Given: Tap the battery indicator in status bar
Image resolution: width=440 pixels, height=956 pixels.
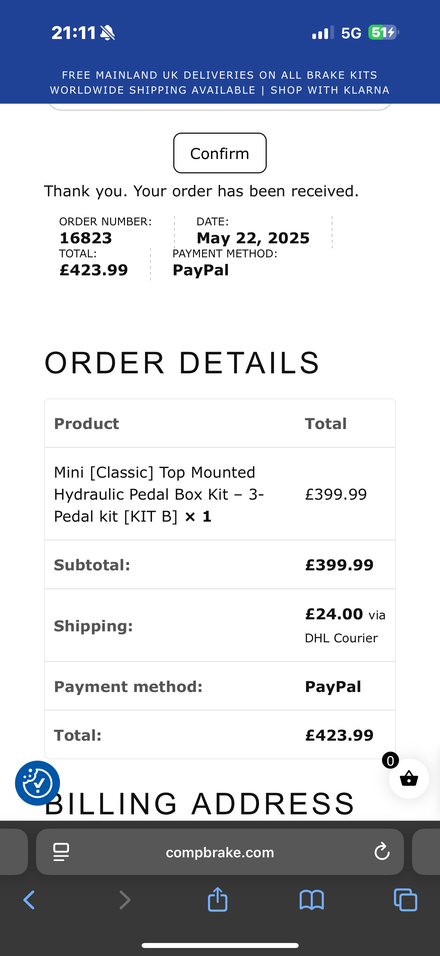Looking at the screenshot, I should (x=383, y=32).
